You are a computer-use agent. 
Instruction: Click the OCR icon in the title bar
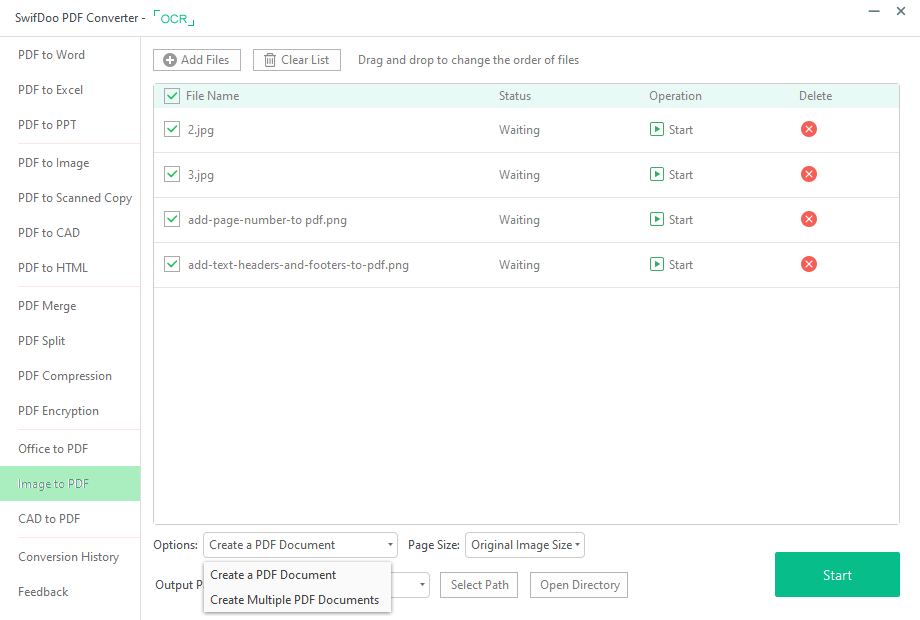tap(174, 18)
